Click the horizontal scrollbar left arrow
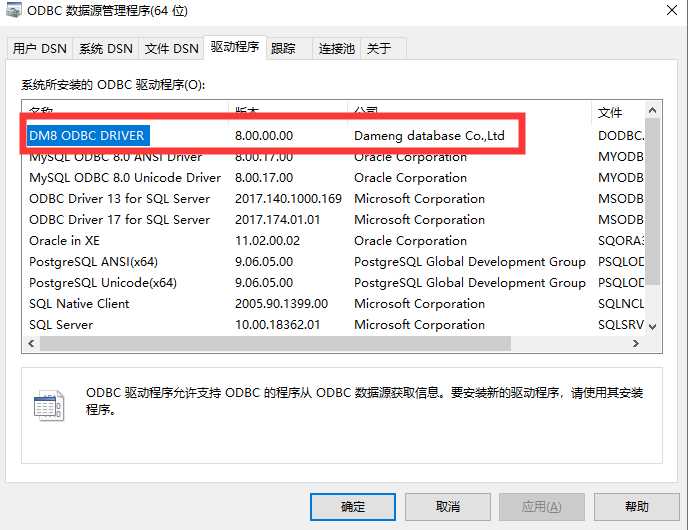 (x=31, y=344)
